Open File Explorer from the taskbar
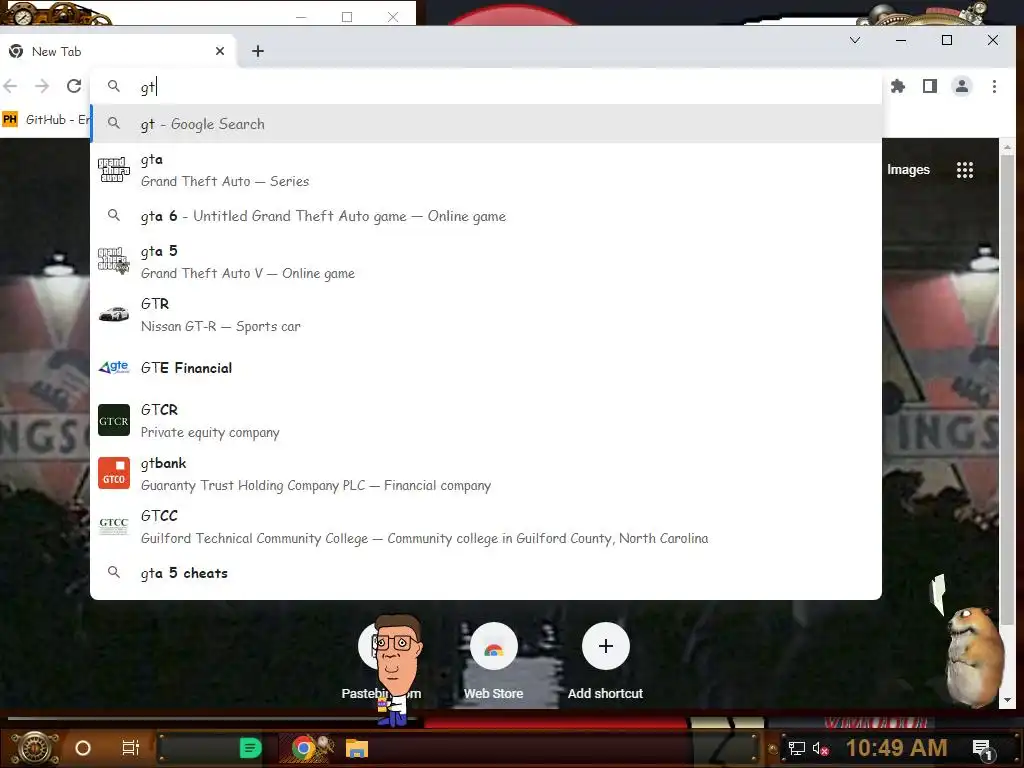Screen dimensions: 1024x768 [357, 748]
